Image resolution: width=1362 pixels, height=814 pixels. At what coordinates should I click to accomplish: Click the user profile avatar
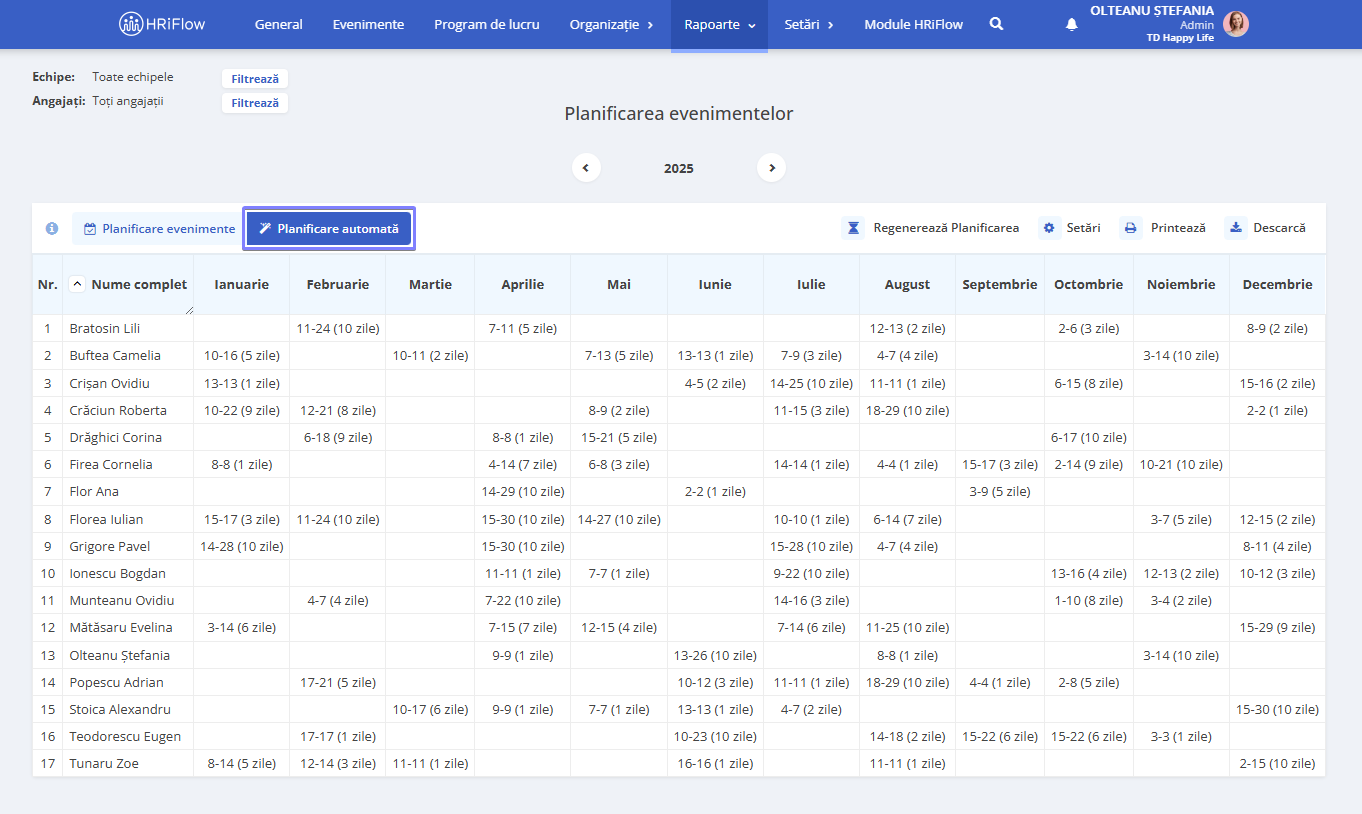click(1236, 24)
